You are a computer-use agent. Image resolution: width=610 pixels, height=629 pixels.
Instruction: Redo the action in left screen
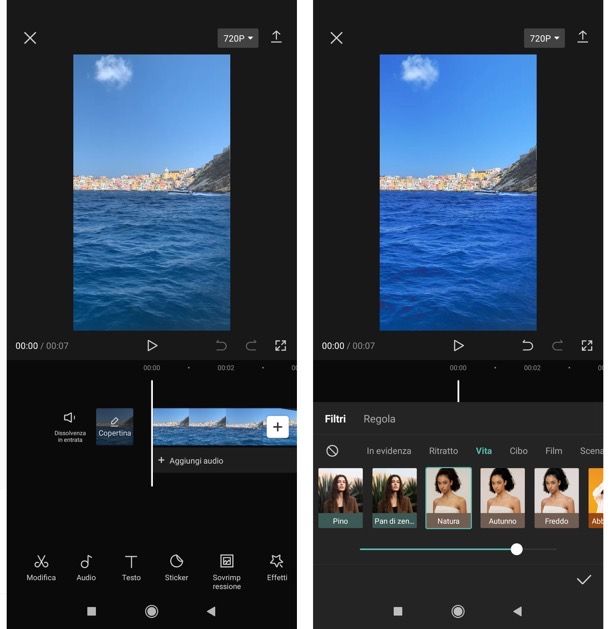tap(251, 345)
